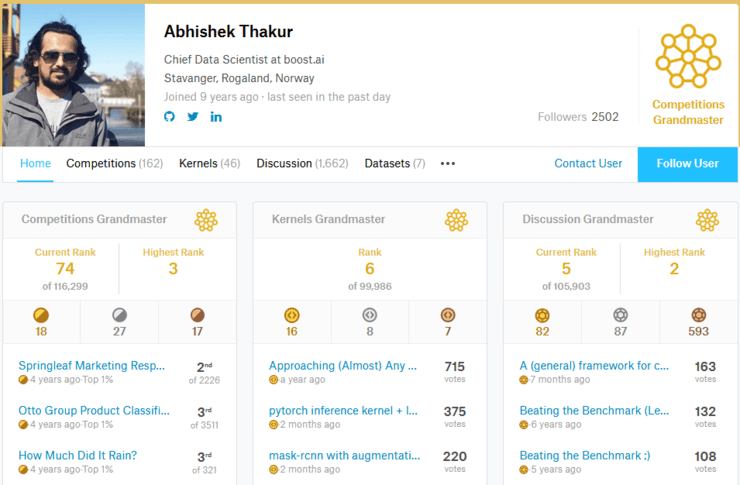Click the Discussion Grandmaster tier icon

pos(707,219)
